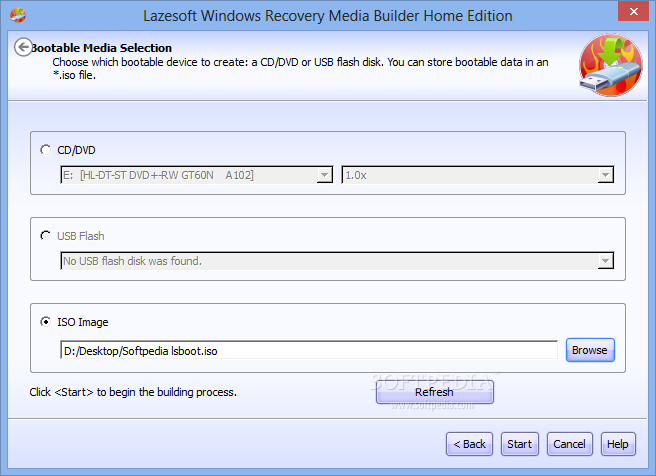Select the USB Flash radio button
Viewport: 656px width, 476px height.
pyautogui.click(x=46, y=235)
